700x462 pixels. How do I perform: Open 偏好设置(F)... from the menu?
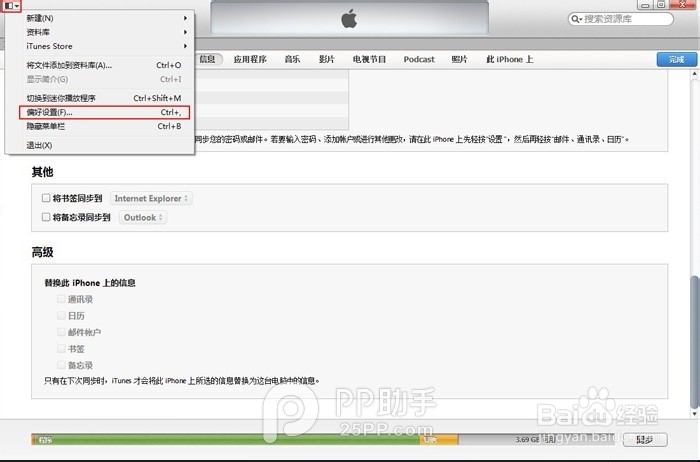point(105,112)
